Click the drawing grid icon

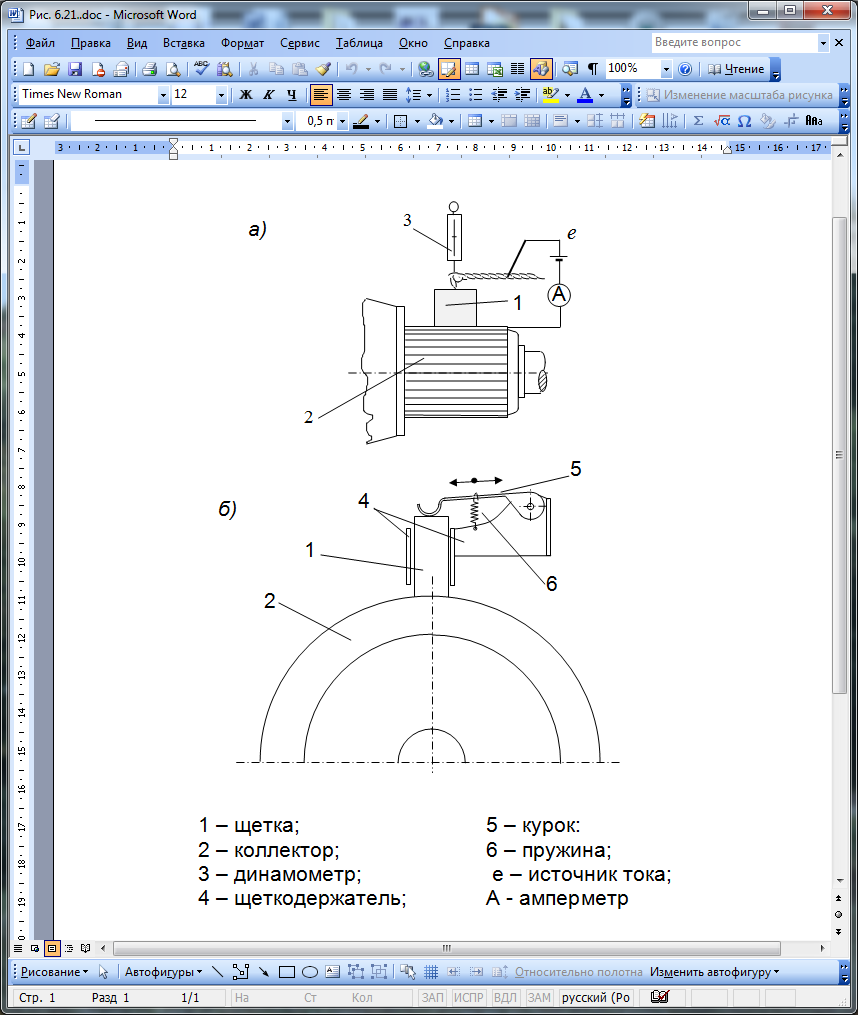tap(431, 972)
